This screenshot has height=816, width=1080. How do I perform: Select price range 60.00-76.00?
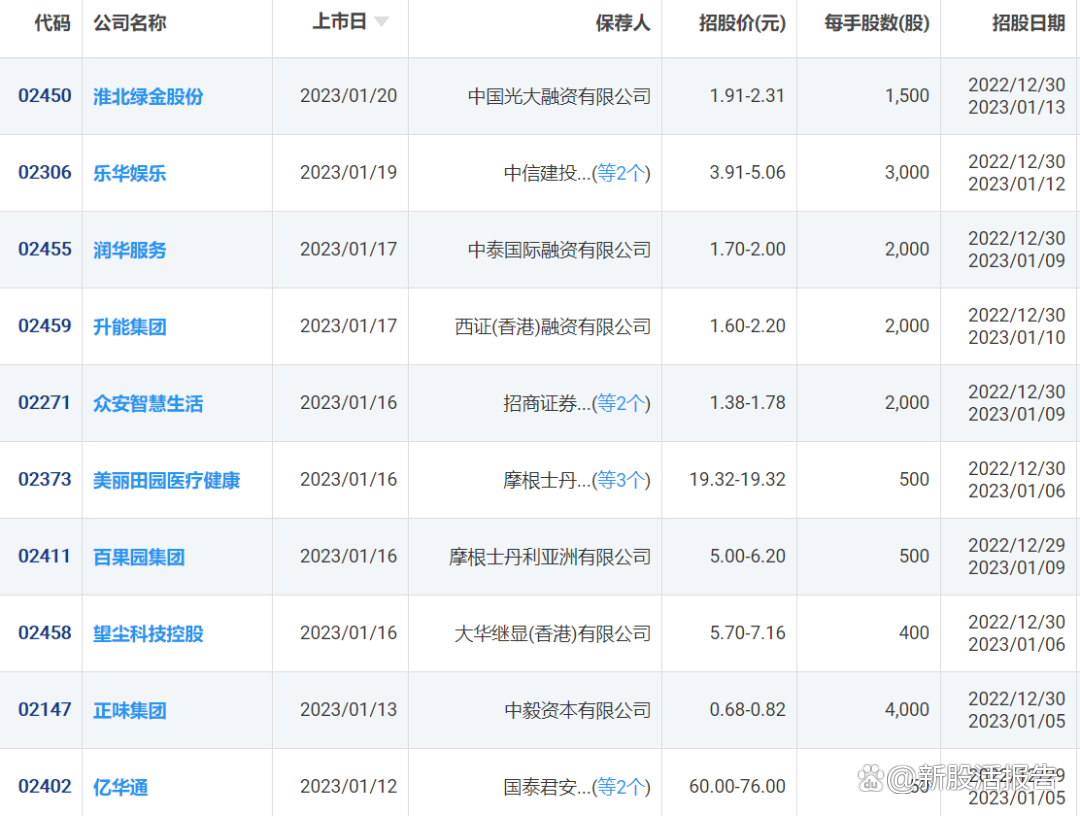tap(738, 786)
